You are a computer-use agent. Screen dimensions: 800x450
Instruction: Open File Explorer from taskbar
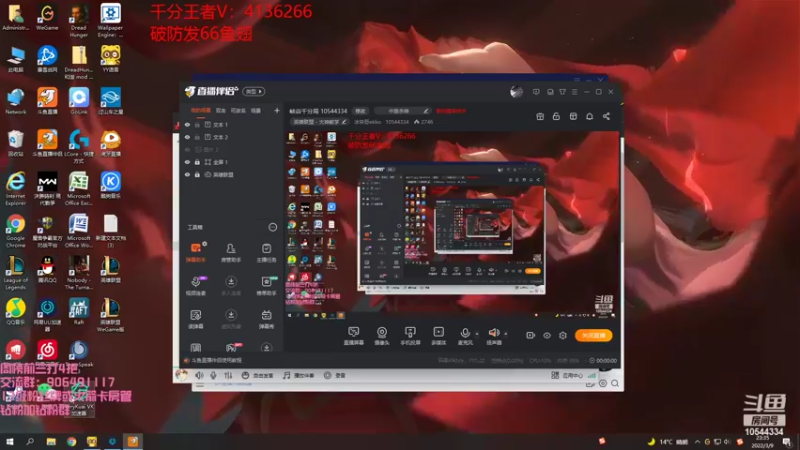coord(51,441)
